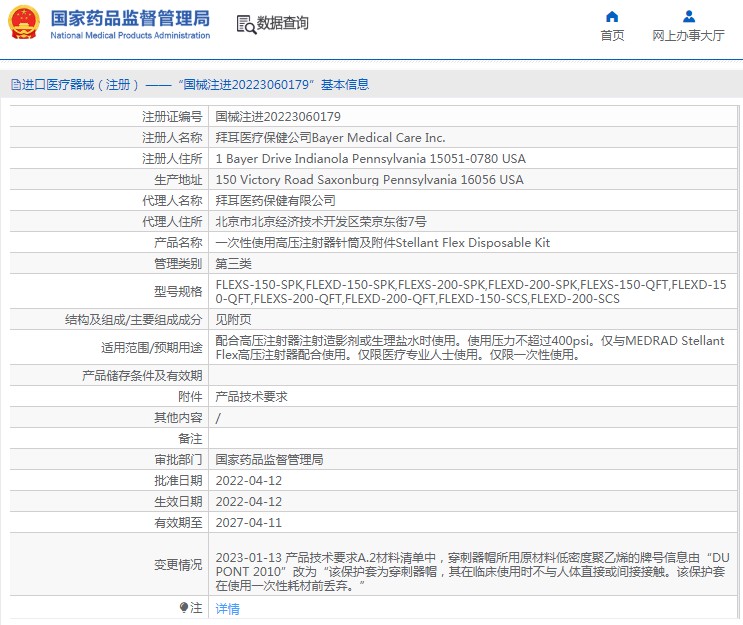Screen dimensions: 743x625
Task: Click the 注册证编号 label cell
Action: click(172, 117)
